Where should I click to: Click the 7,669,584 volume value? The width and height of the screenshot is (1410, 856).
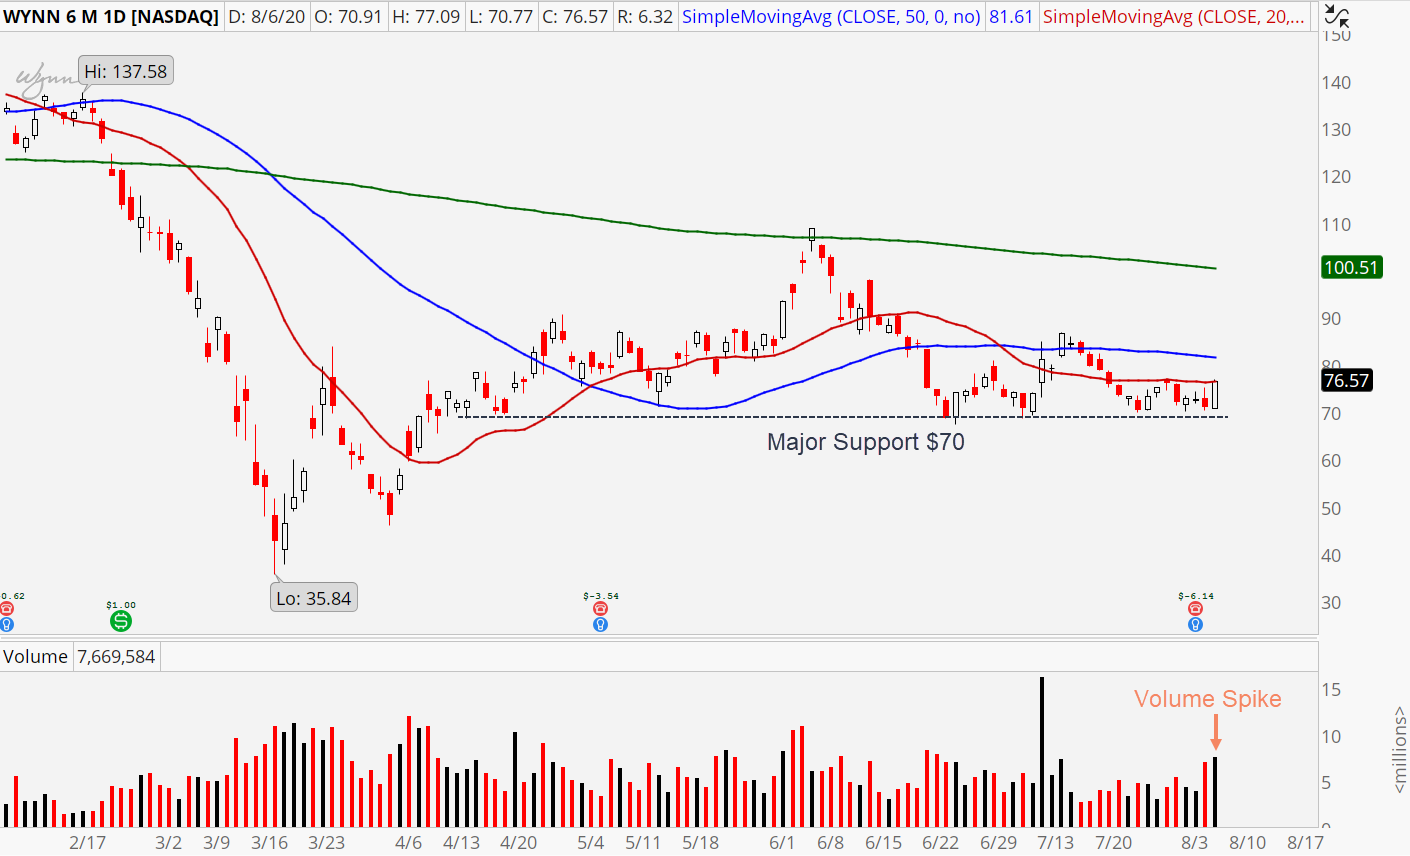(116, 657)
